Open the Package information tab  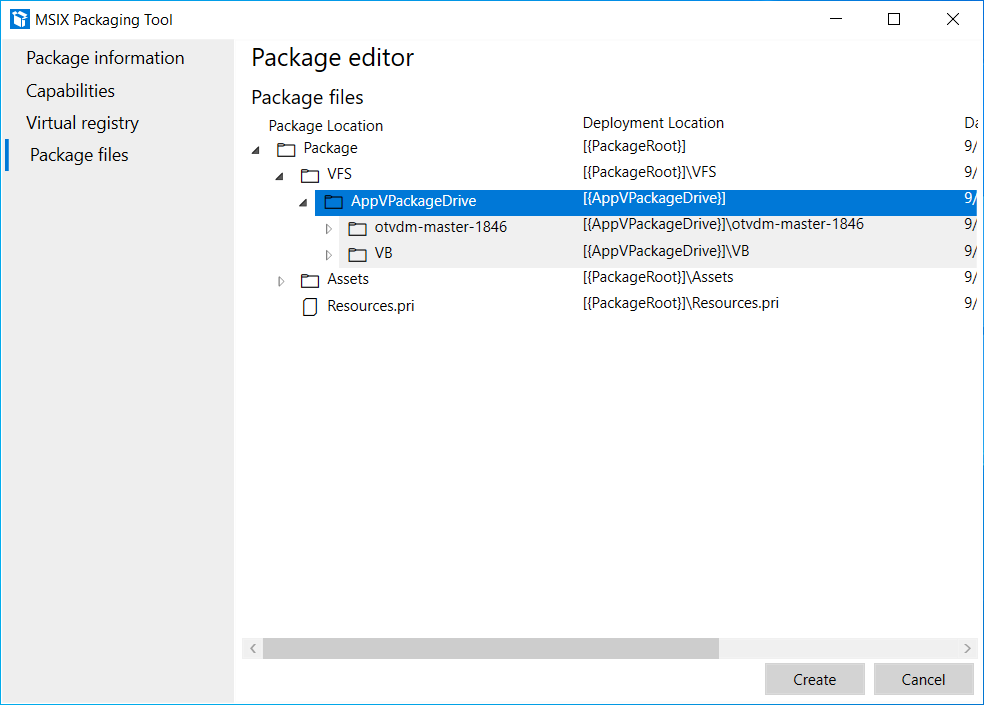[x=105, y=58]
